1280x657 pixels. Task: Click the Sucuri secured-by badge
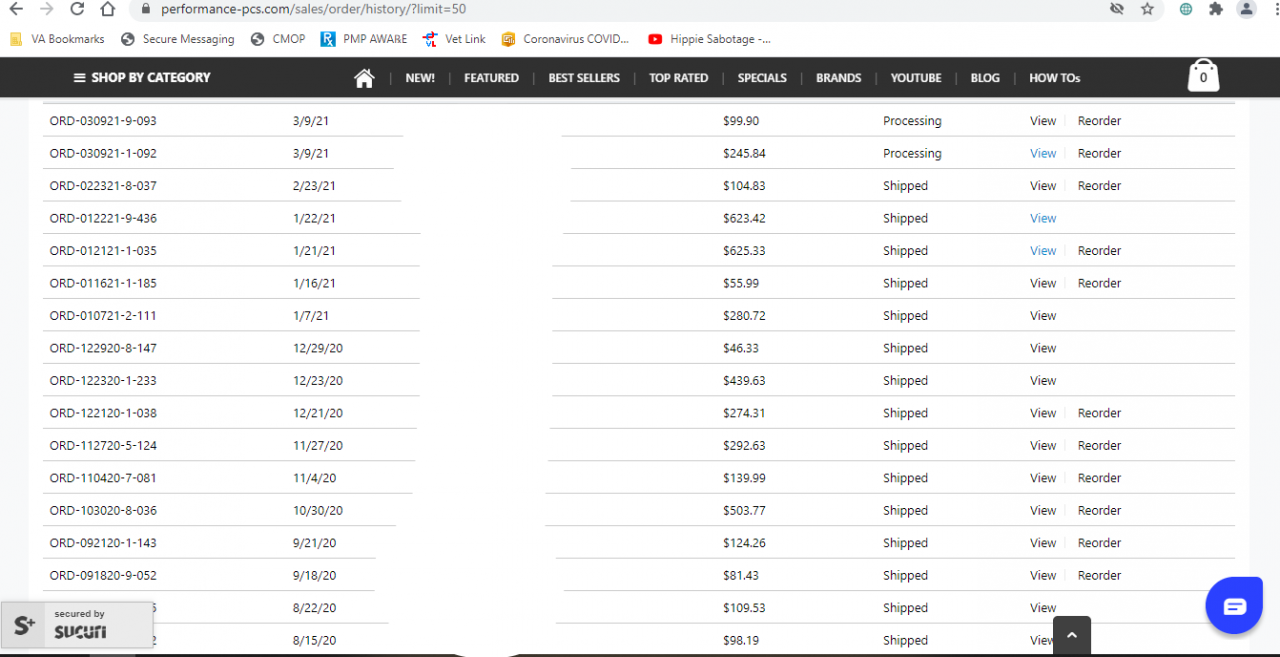point(76,626)
